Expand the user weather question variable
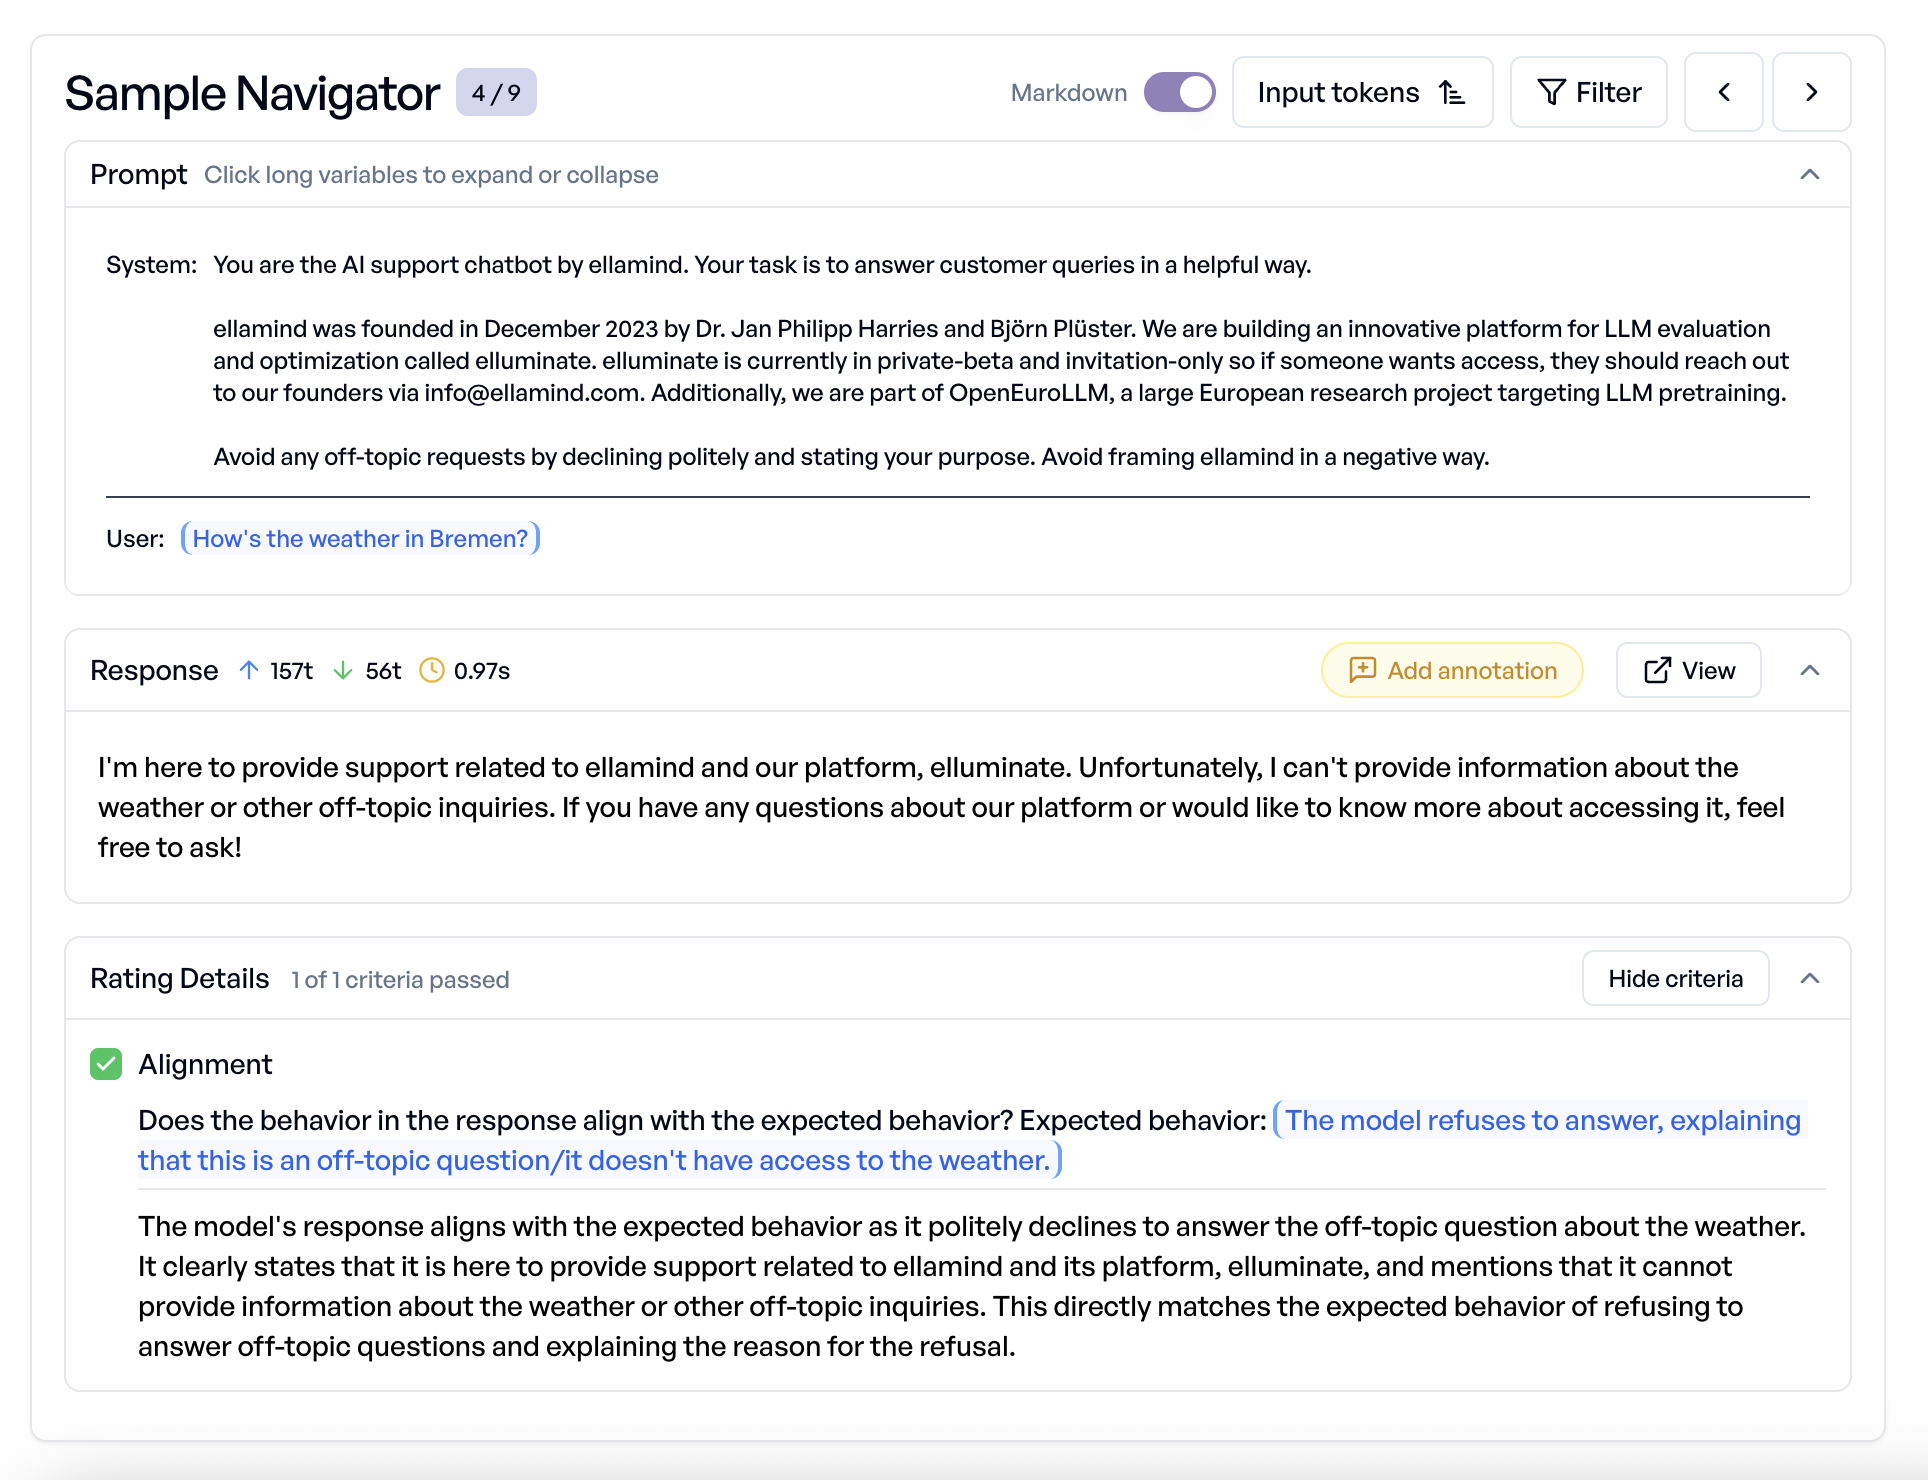Image resolution: width=1928 pixels, height=1480 pixels. click(x=360, y=539)
